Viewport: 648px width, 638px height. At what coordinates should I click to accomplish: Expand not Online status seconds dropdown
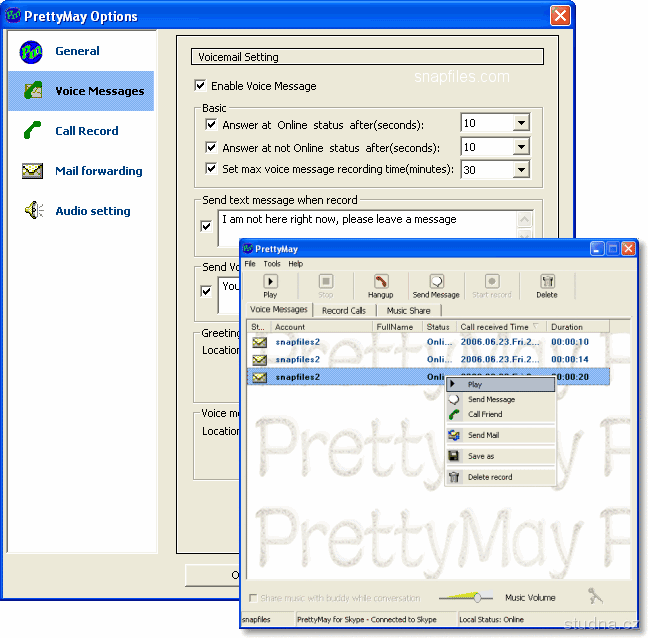click(522, 147)
